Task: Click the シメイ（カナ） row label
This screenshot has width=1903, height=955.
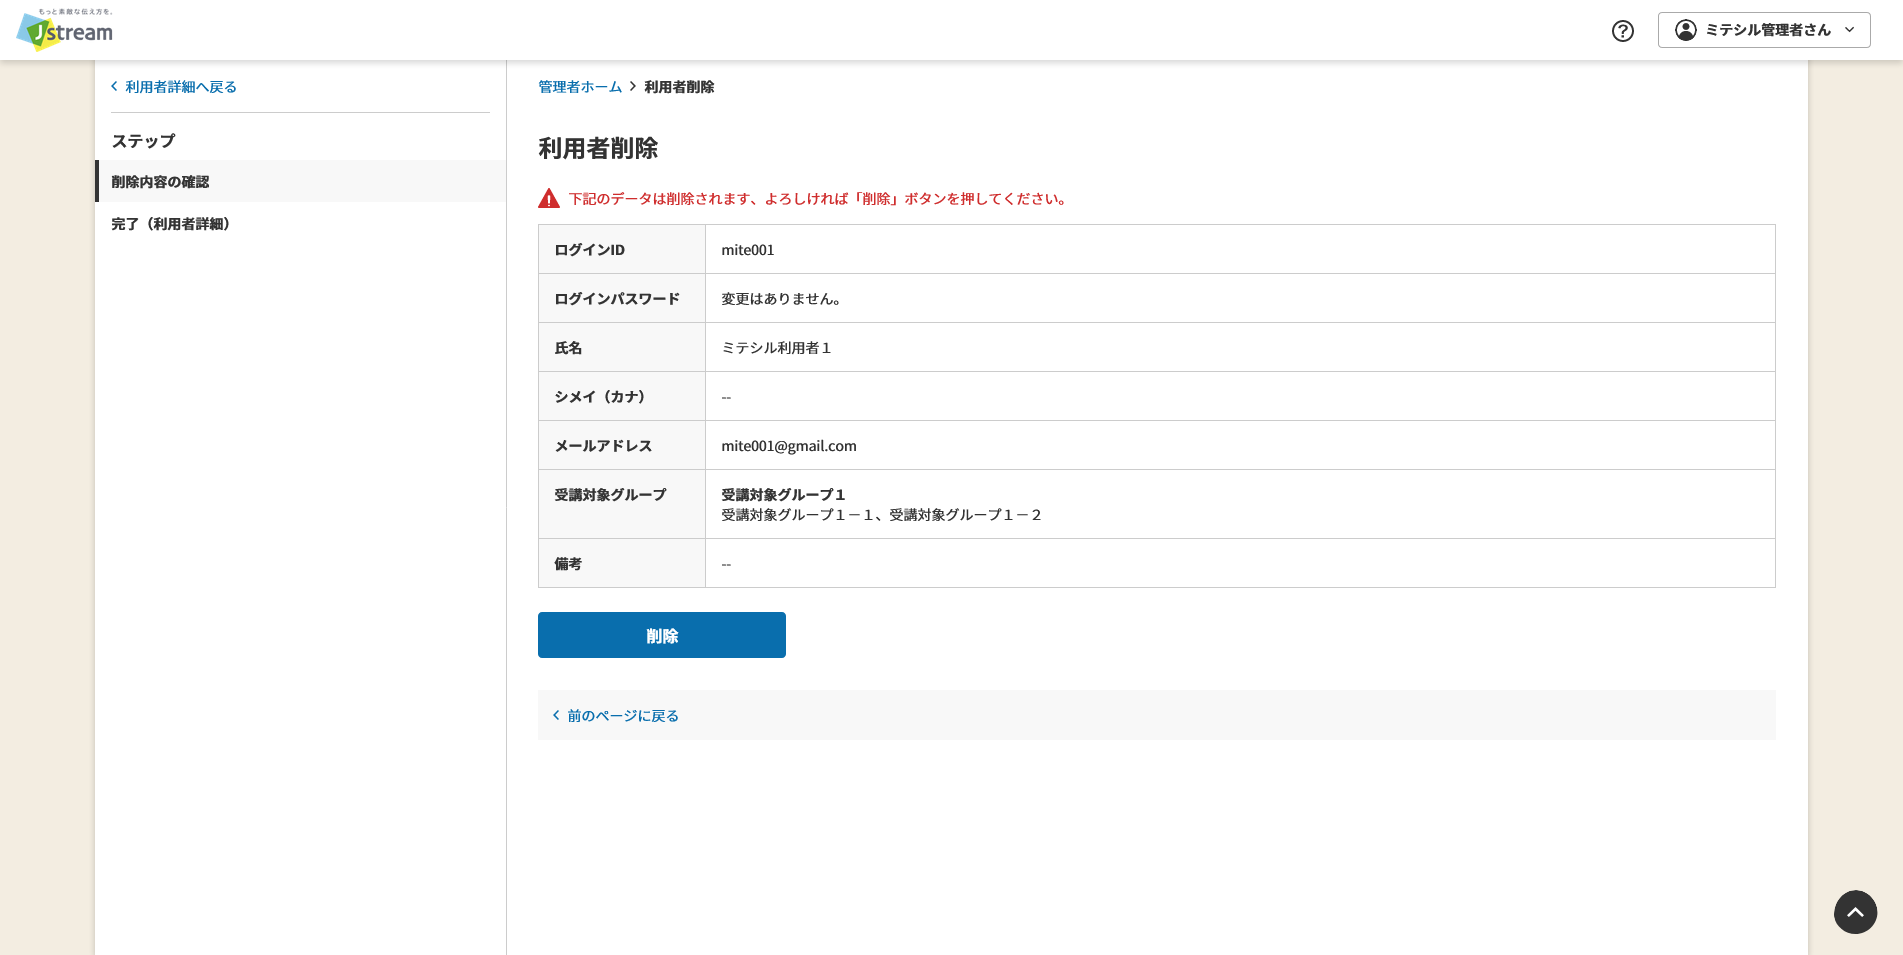Action: (600, 397)
